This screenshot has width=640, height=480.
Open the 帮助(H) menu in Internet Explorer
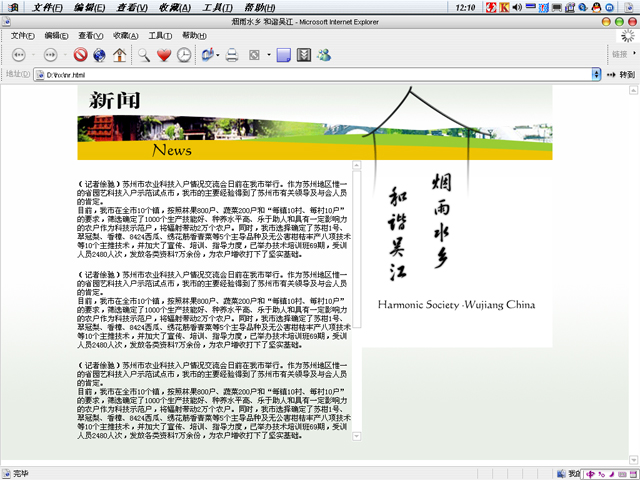(x=194, y=36)
